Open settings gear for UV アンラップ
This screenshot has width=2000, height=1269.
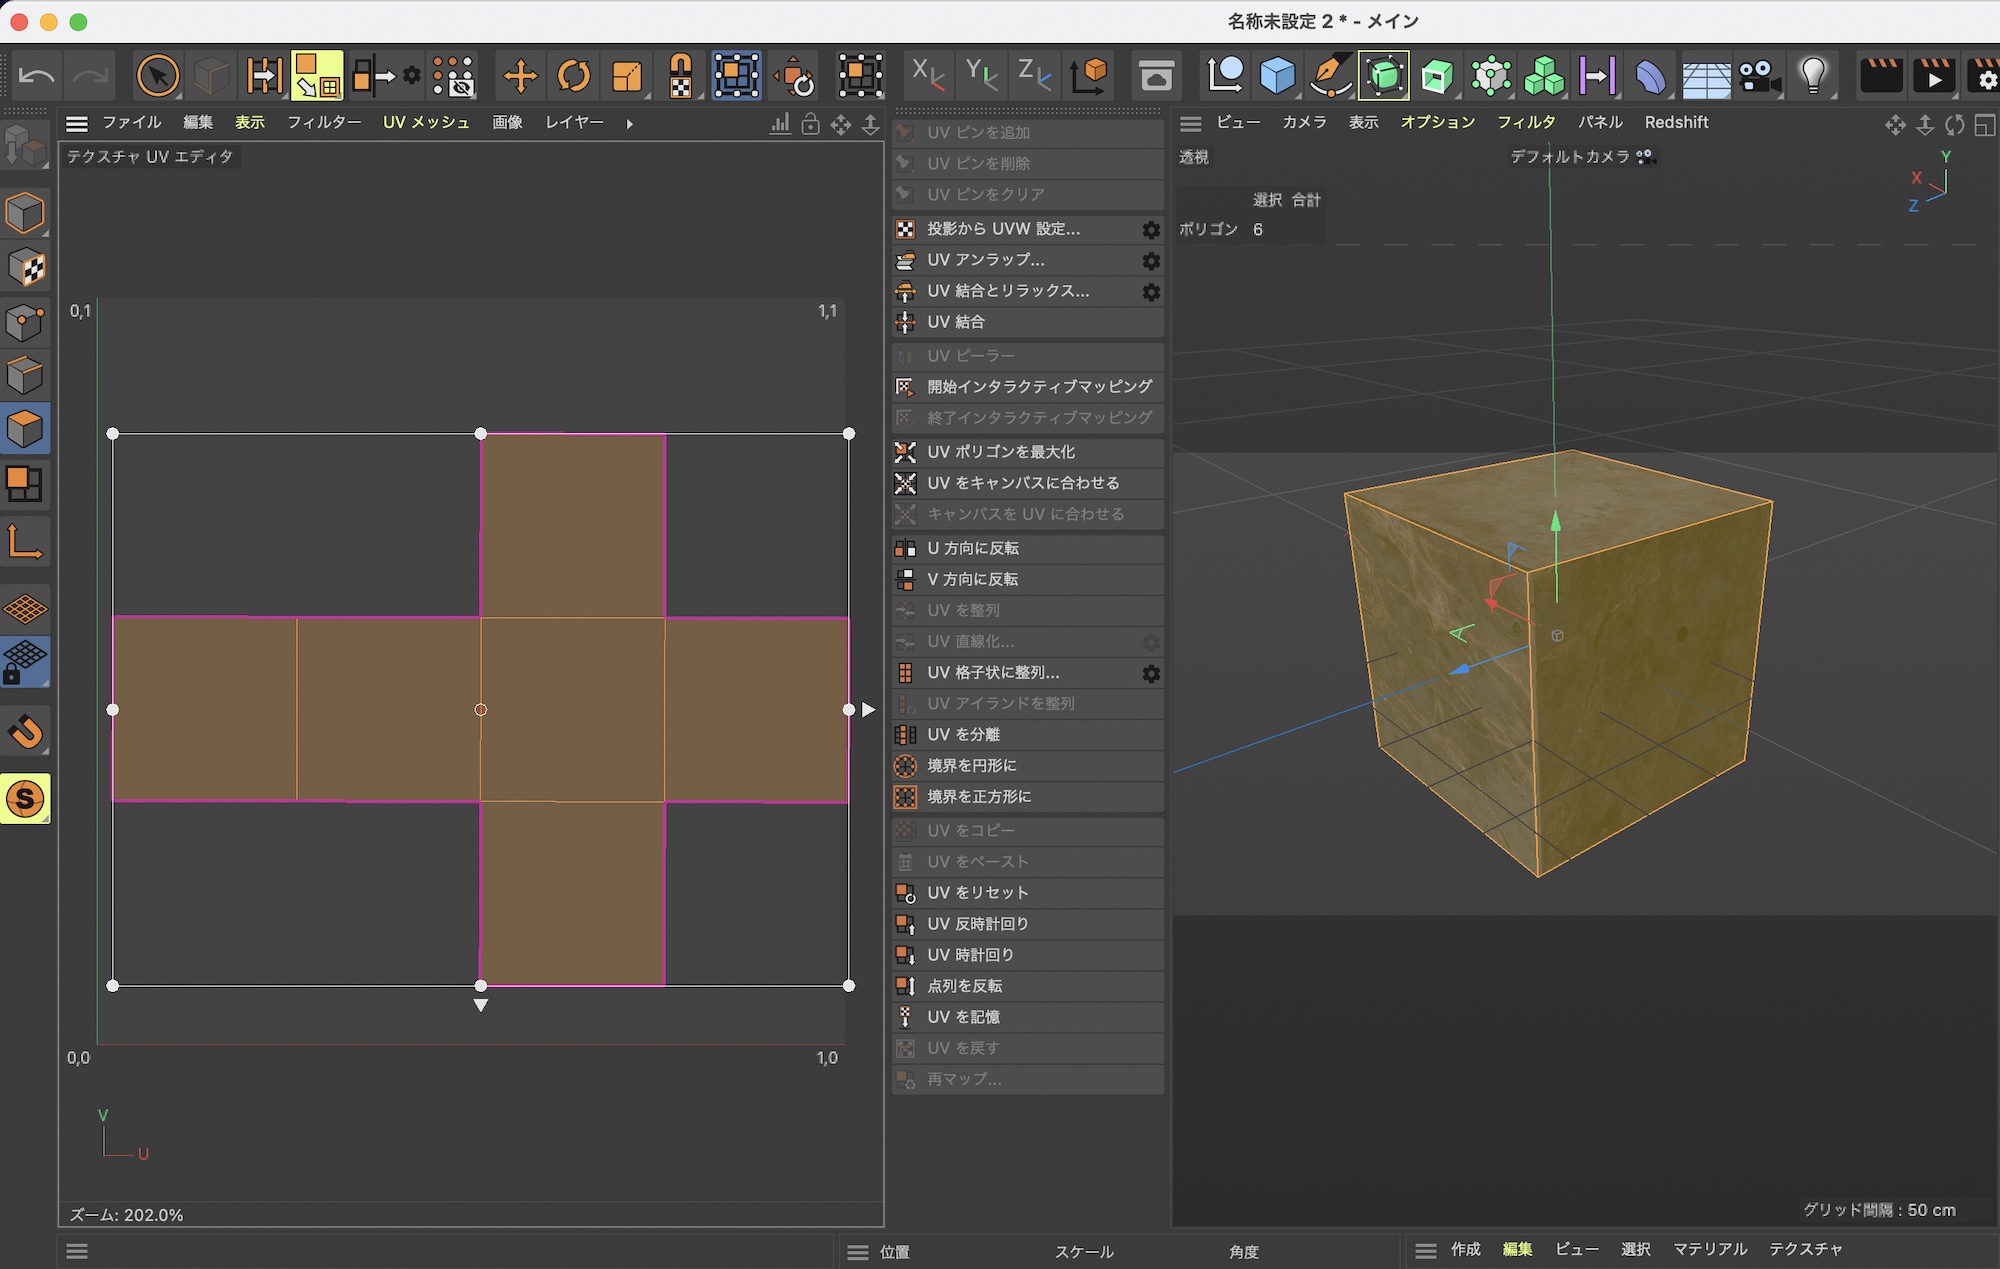coord(1151,261)
